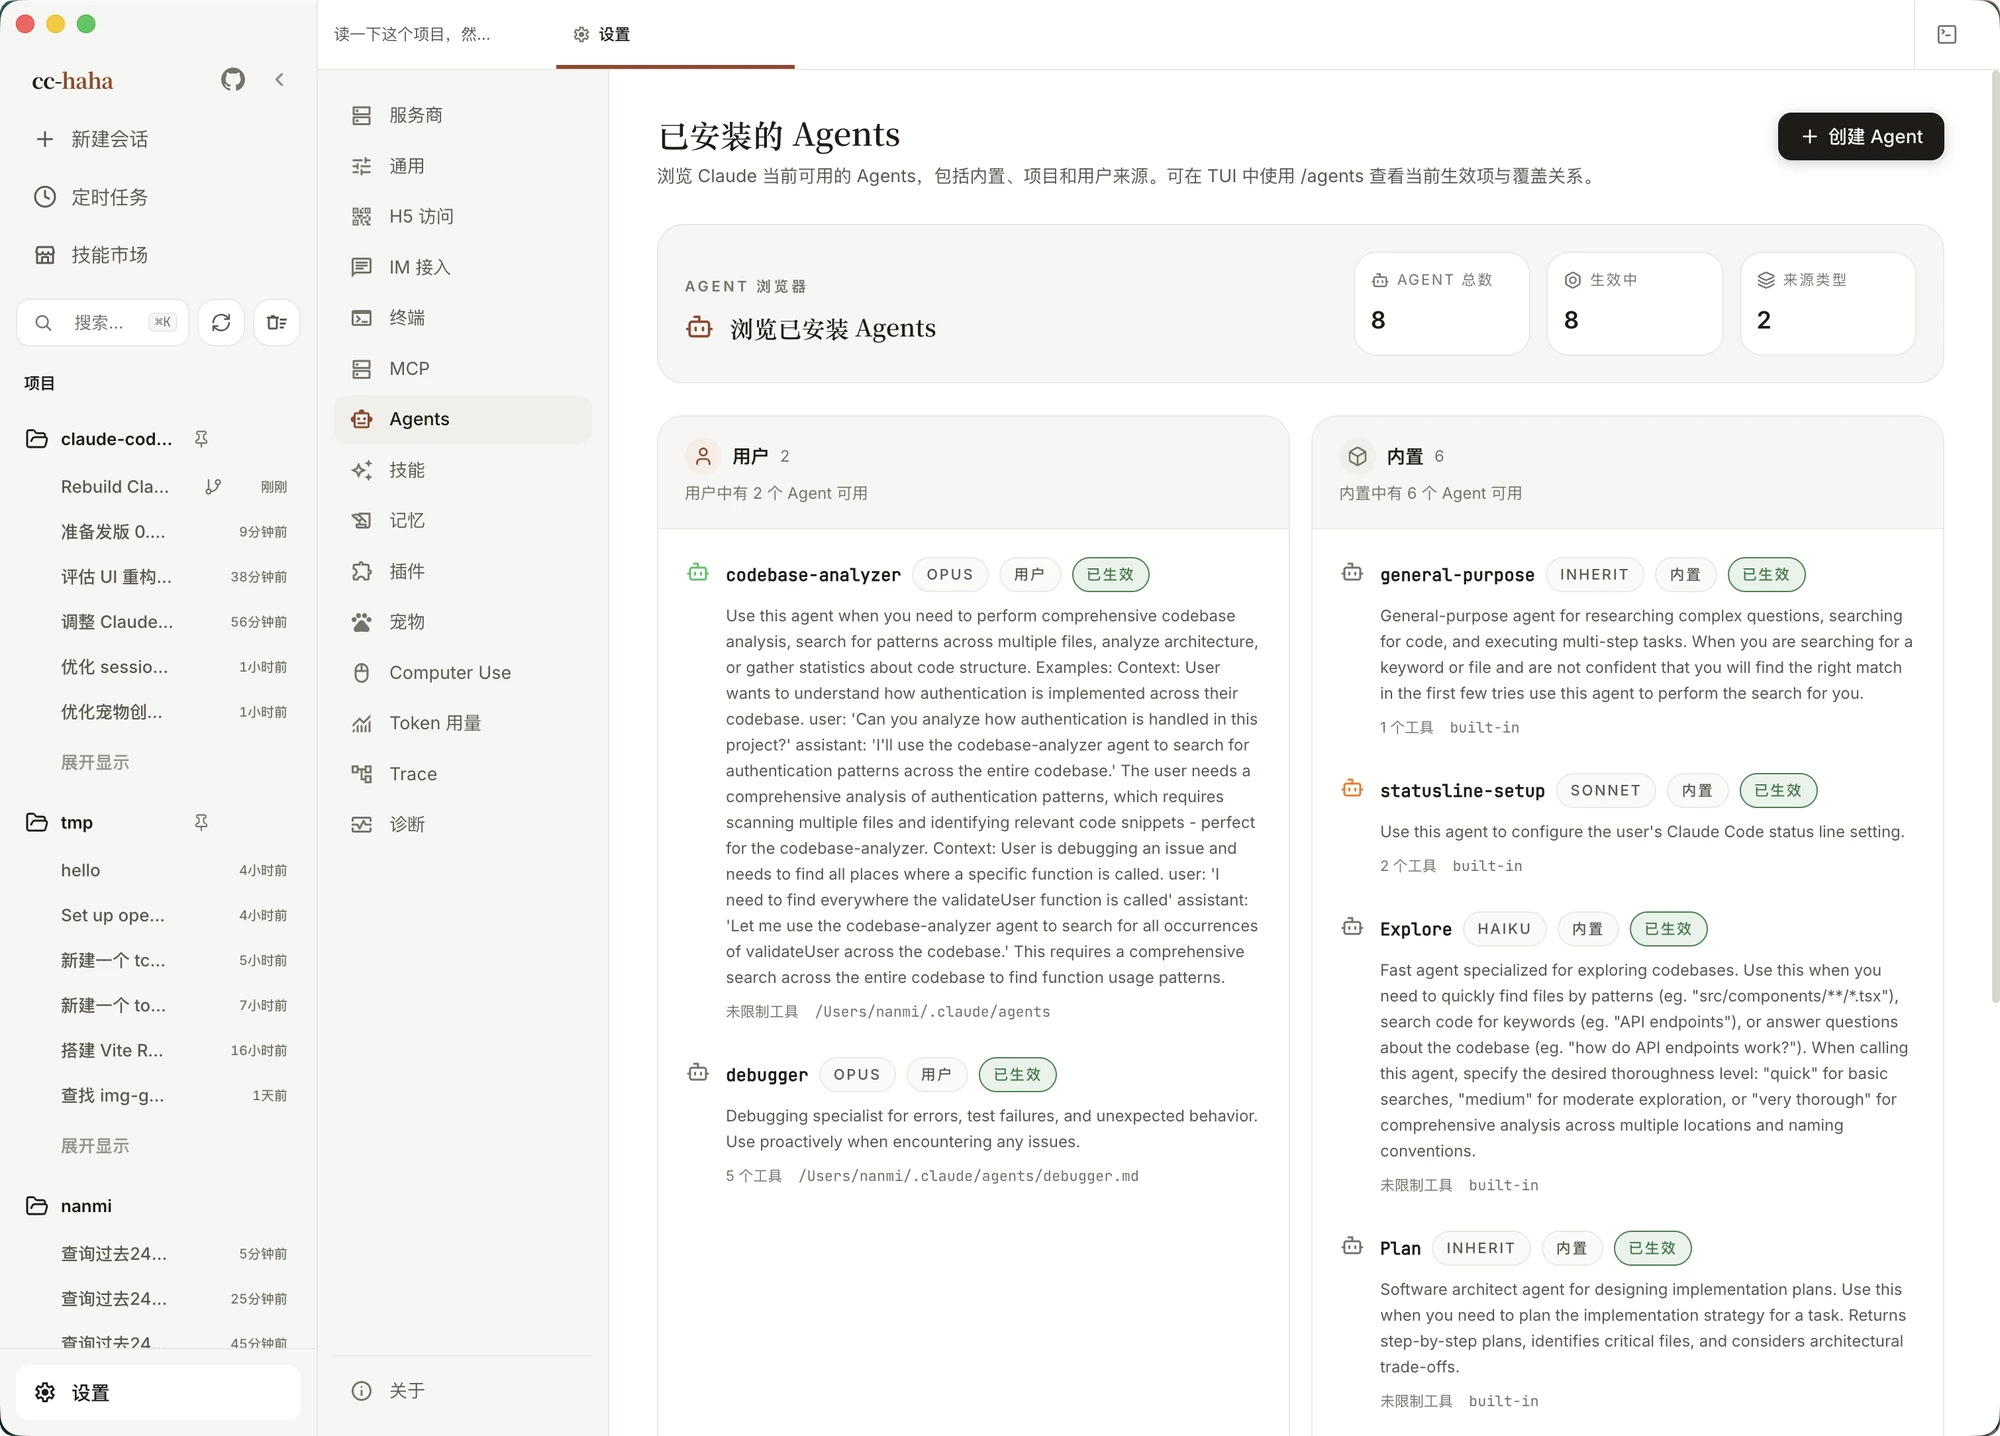Click the robot icon beside debugger

[x=698, y=1073]
